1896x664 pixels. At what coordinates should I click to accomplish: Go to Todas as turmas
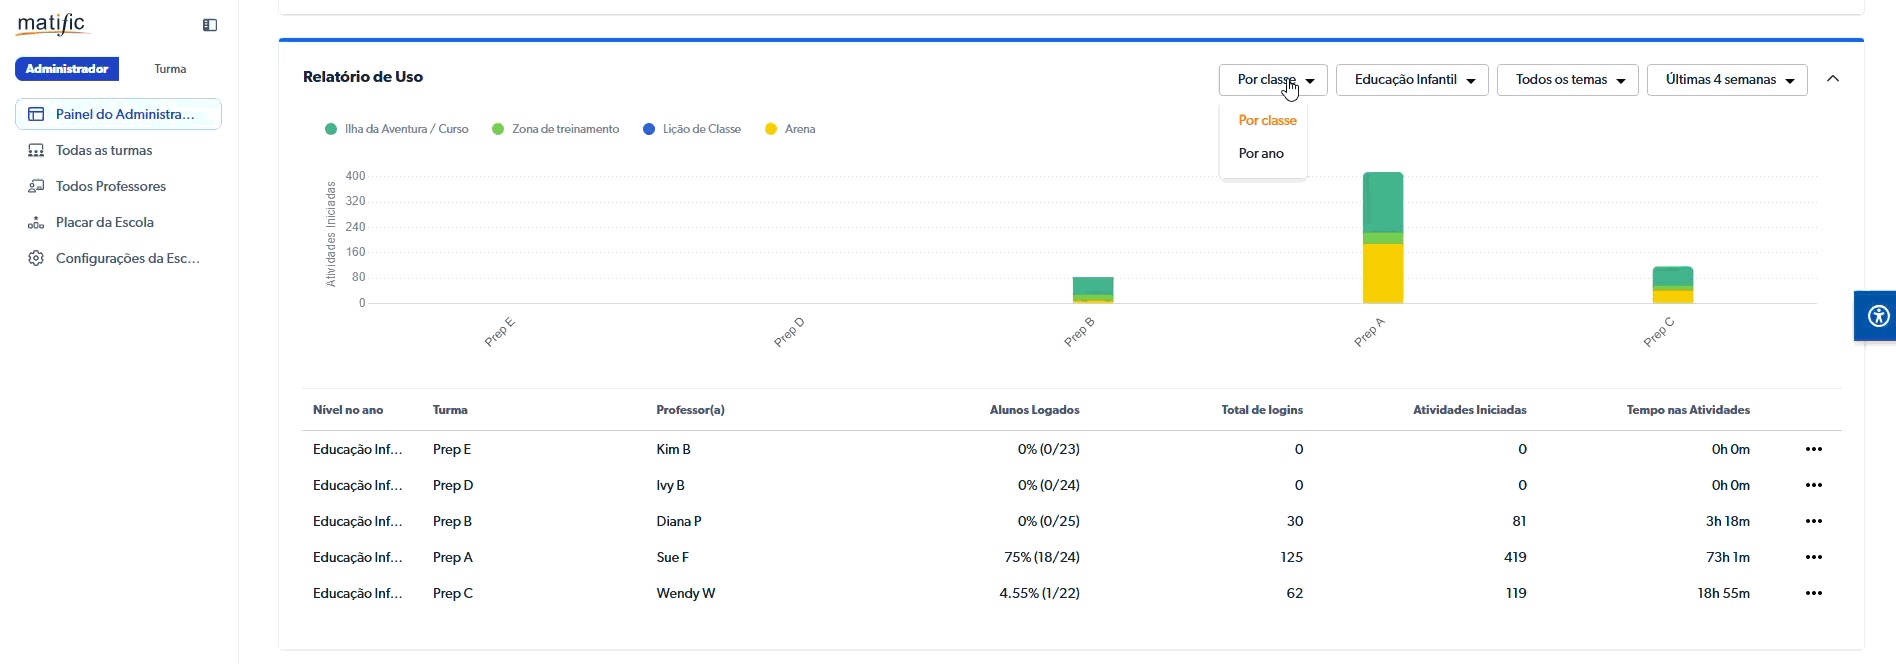[x=104, y=151]
